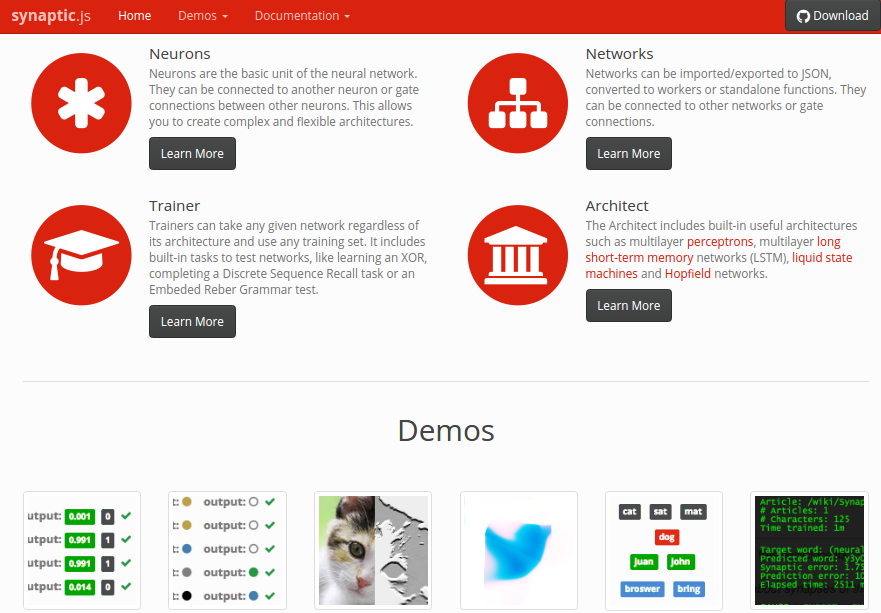881x613 pixels.
Task: Click the Neurons asterisk circle icon
Action: click(81, 103)
